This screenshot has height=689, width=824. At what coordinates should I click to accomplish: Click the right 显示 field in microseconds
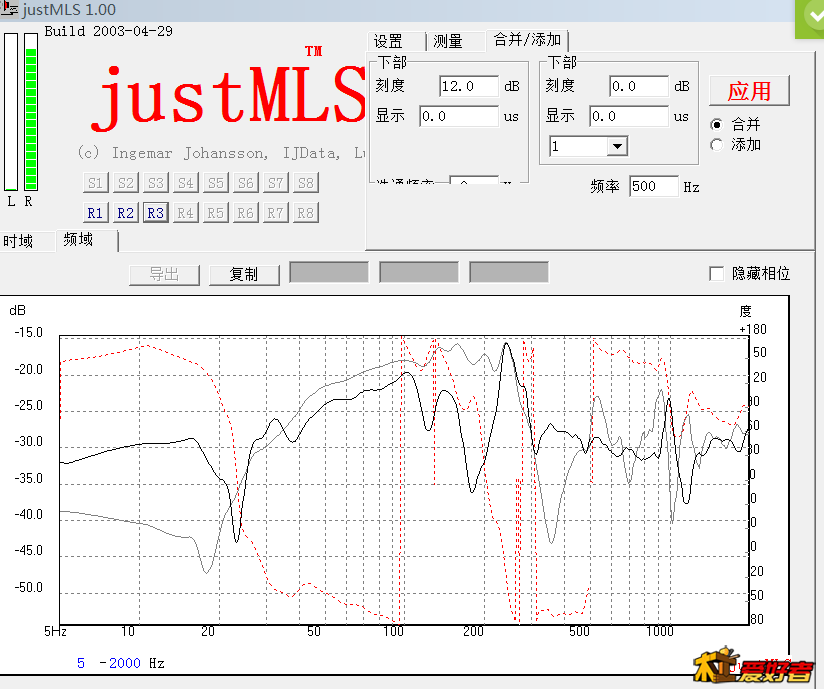(x=628, y=116)
